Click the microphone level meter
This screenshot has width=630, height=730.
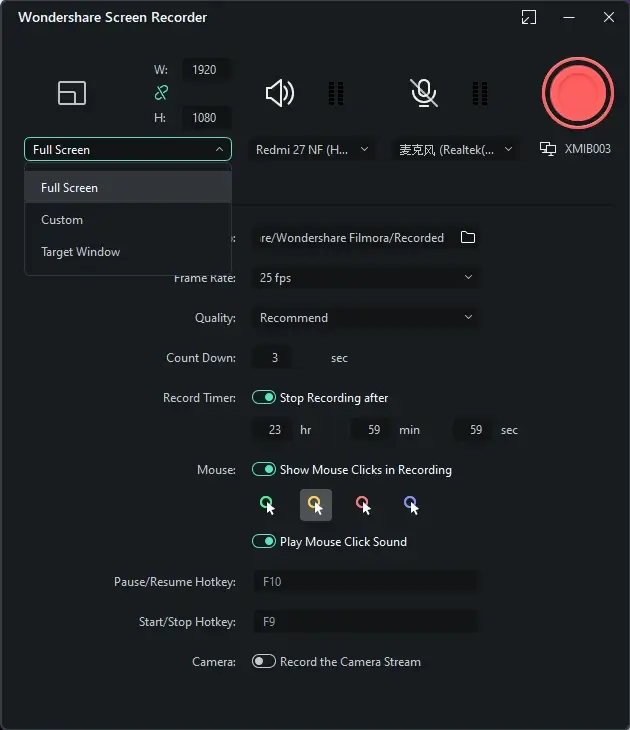coord(480,93)
